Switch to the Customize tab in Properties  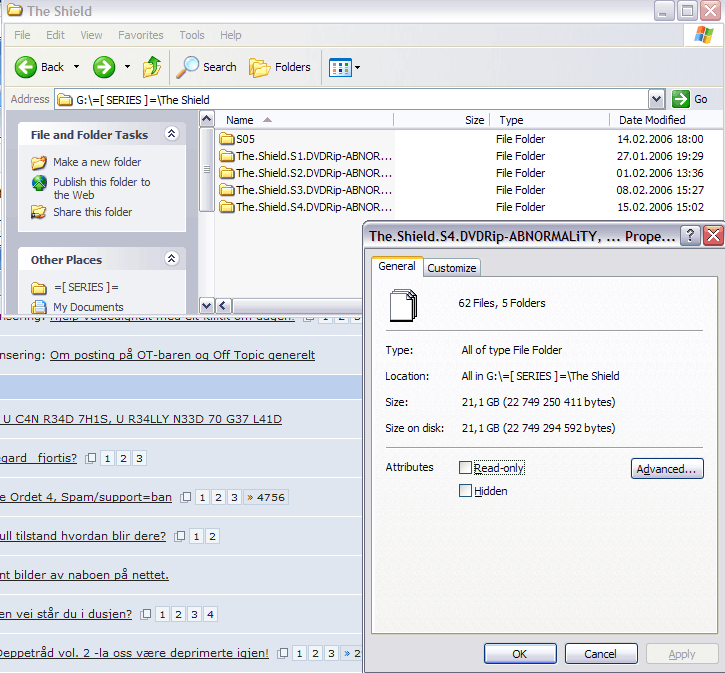(x=452, y=268)
